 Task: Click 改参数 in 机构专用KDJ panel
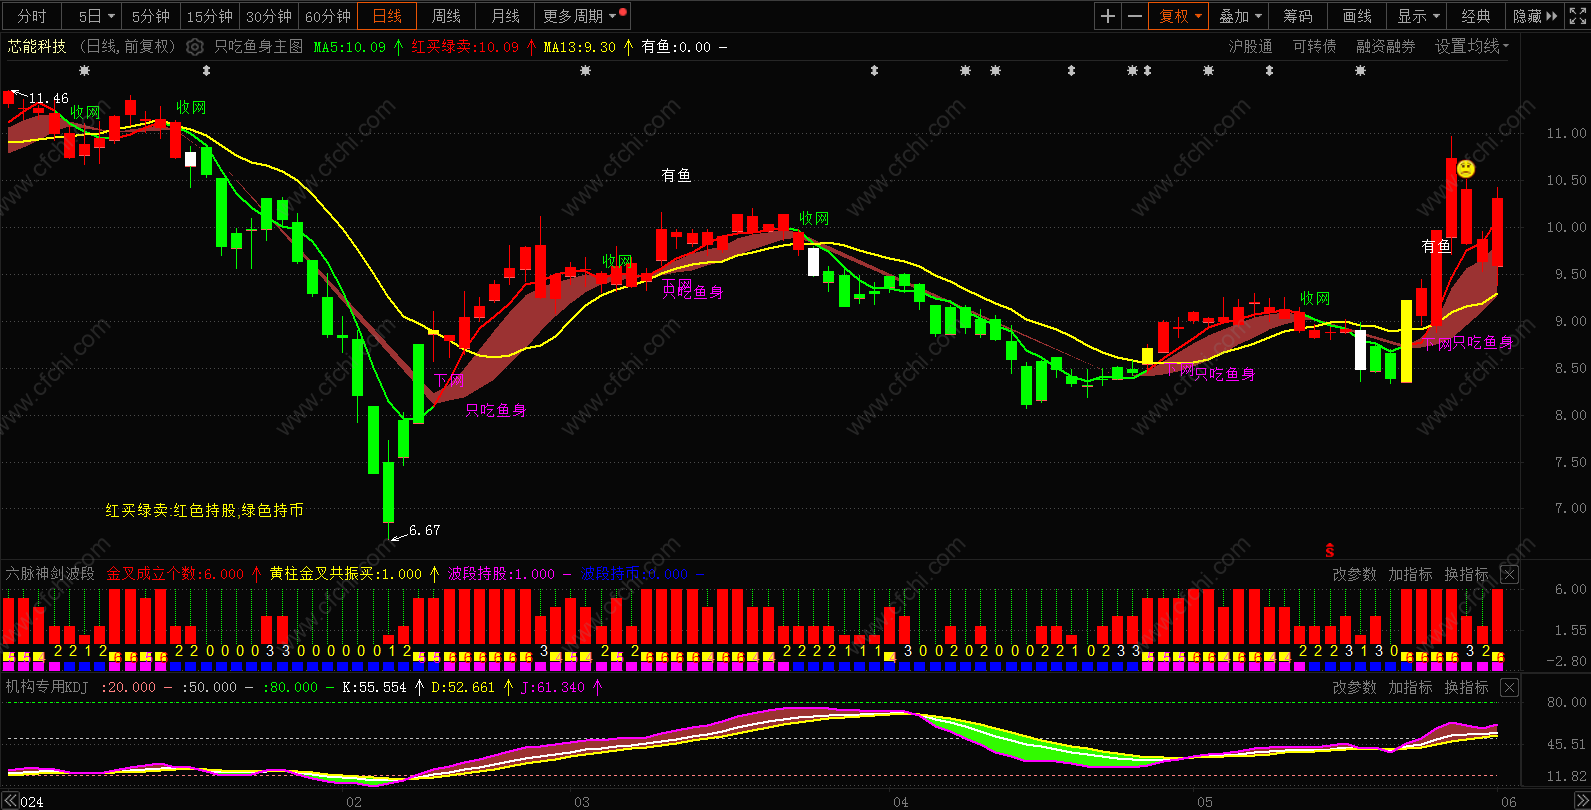point(1354,687)
